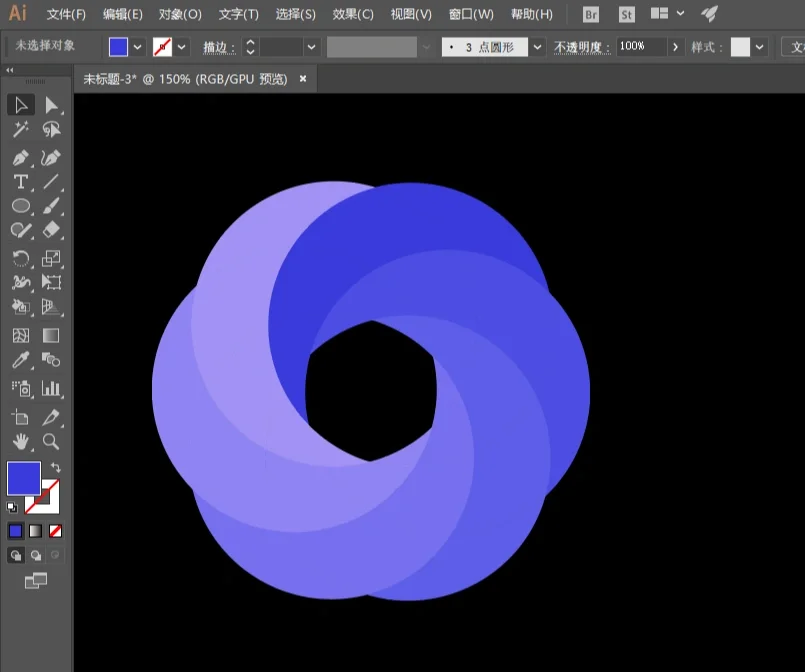Set paint mode to Gradient
The height and width of the screenshot is (672, 805).
pyautogui.click(x=35, y=531)
